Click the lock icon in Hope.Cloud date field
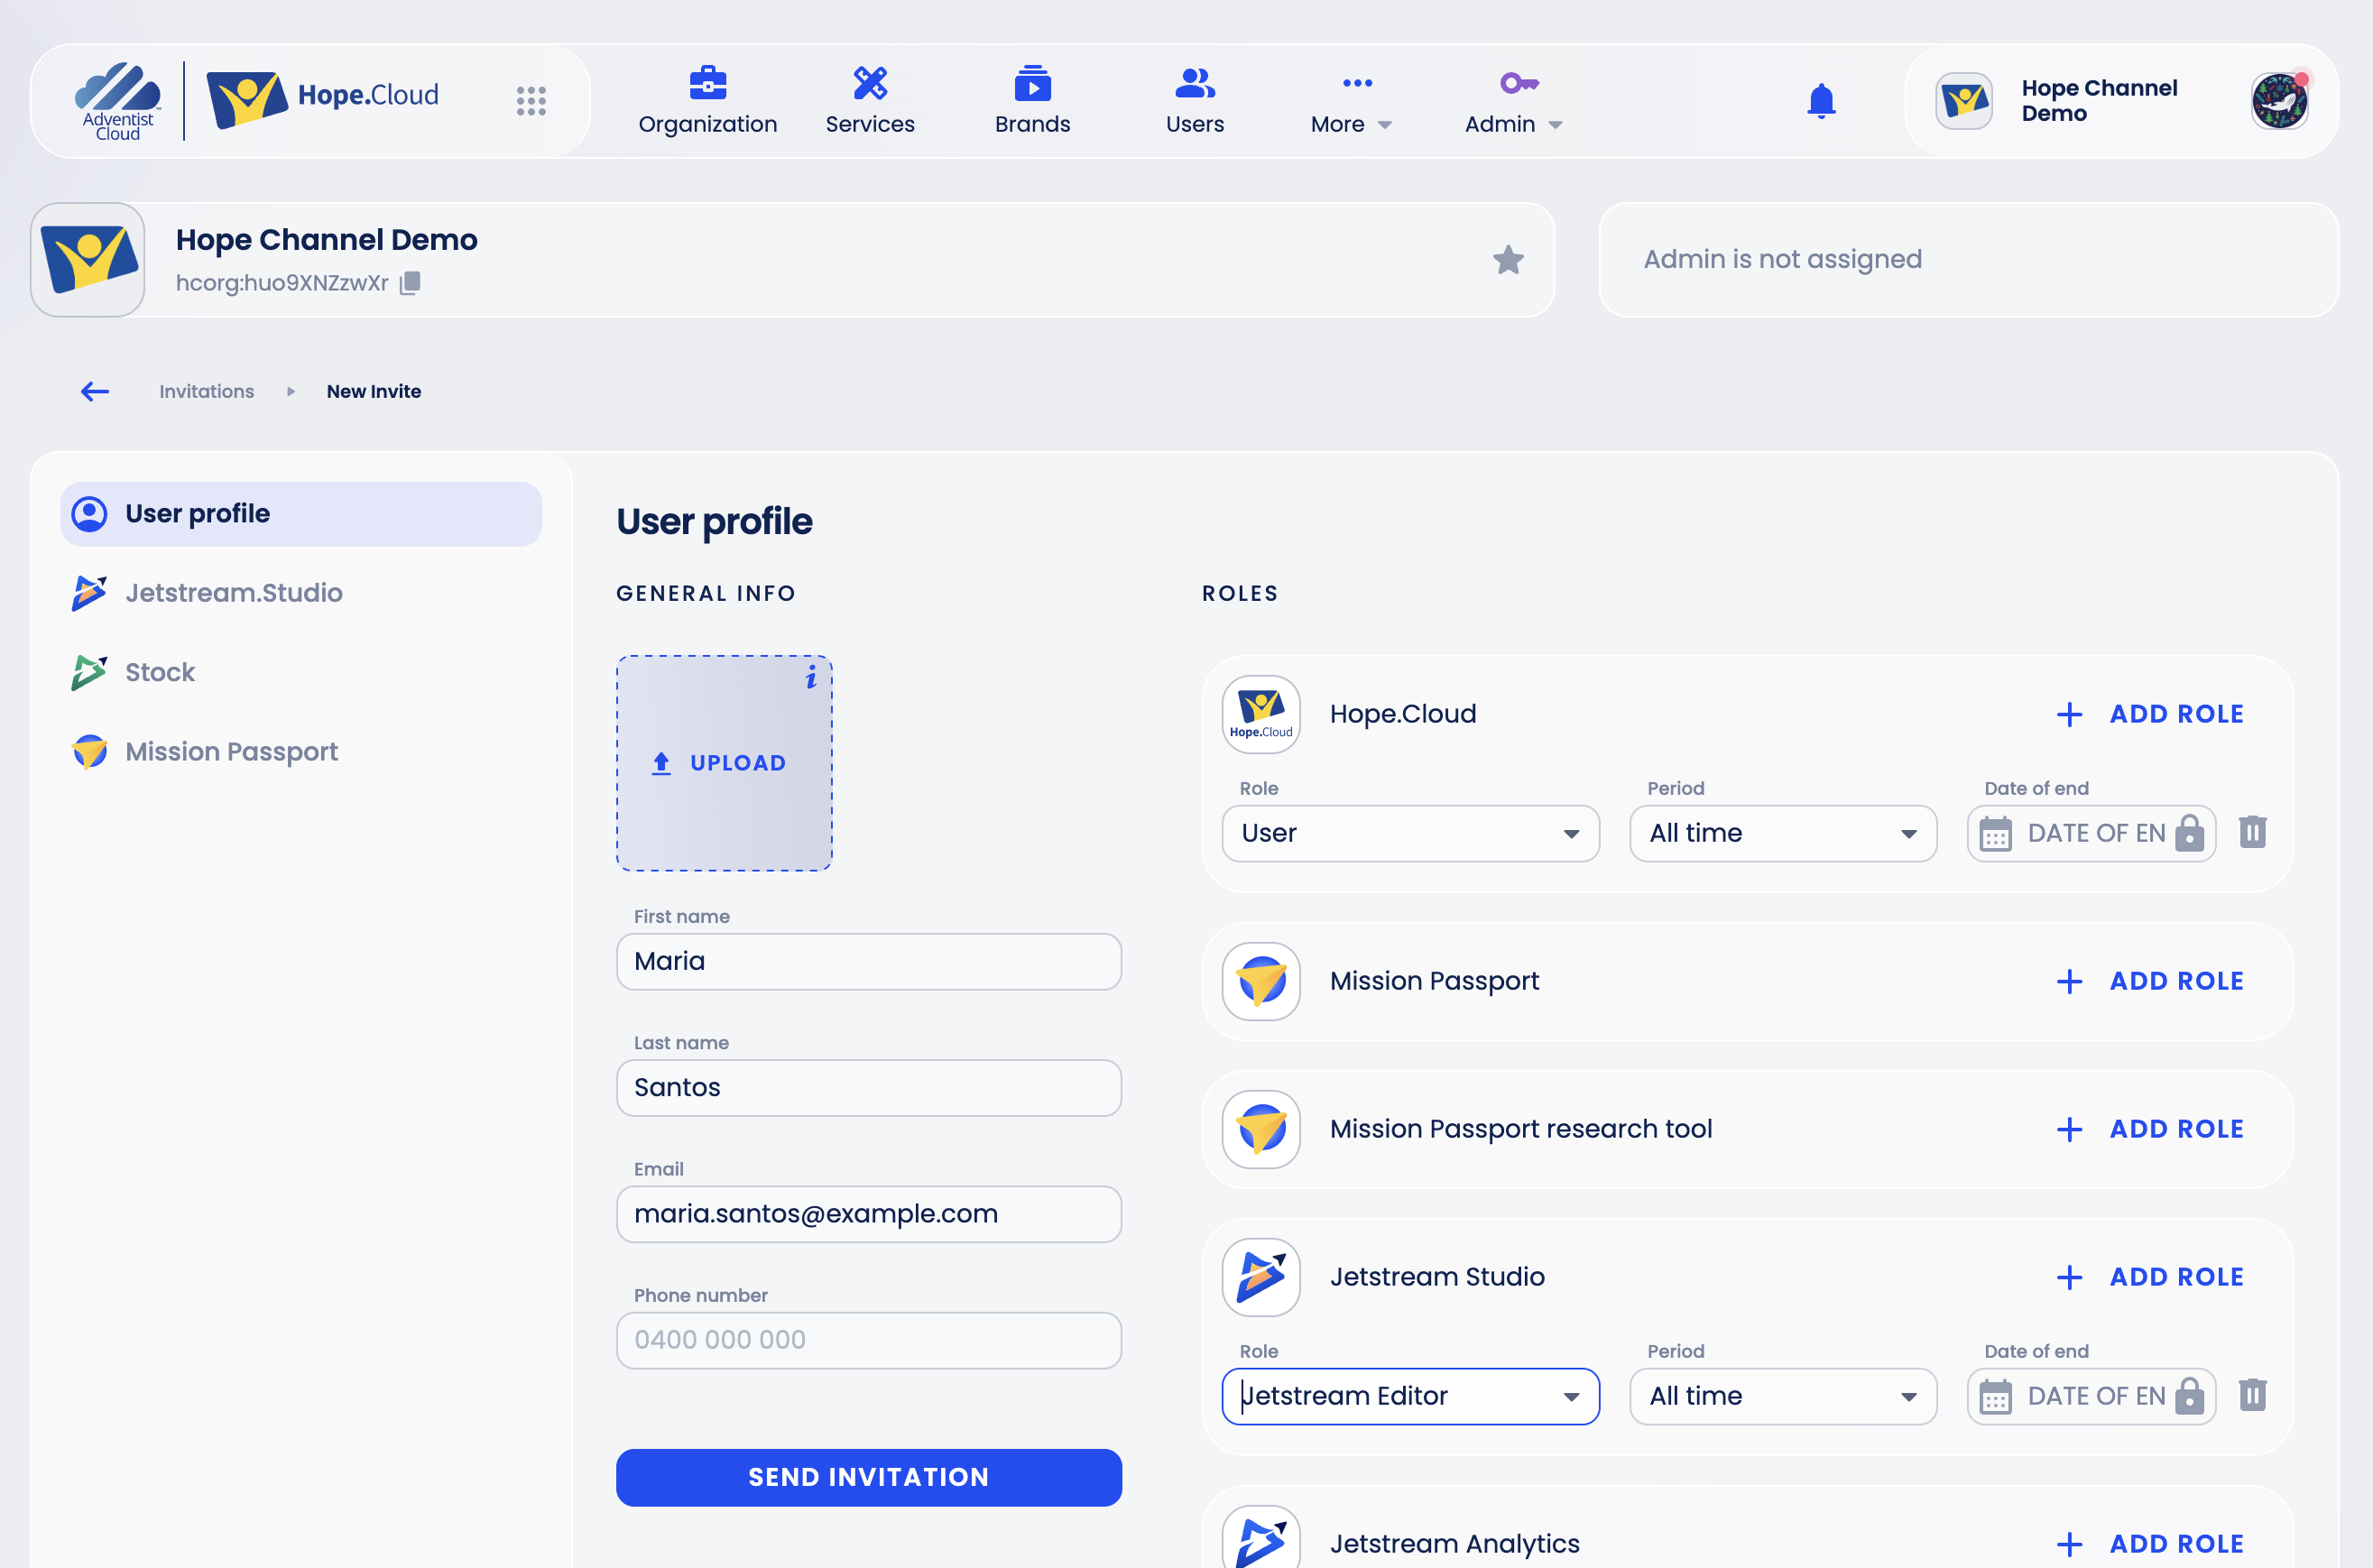The image size is (2373, 1568). [x=2189, y=832]
